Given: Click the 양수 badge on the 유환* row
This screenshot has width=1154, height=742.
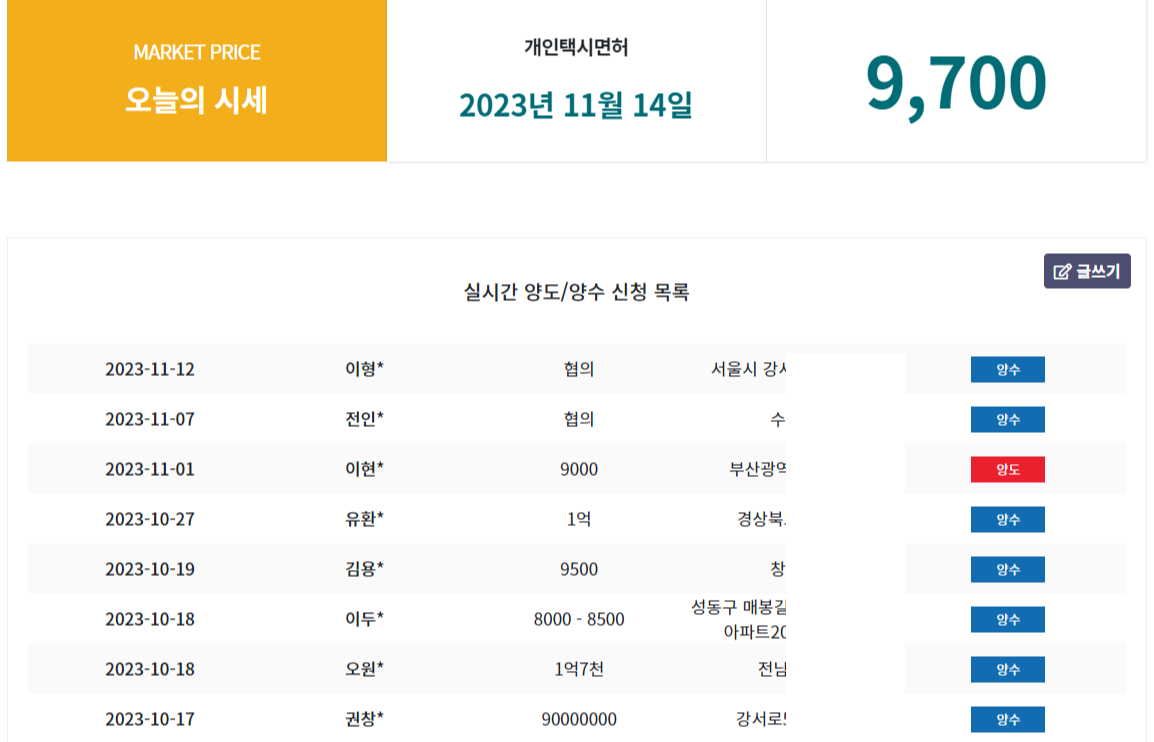Looking at the screenshot, I should pos(1007,519).
